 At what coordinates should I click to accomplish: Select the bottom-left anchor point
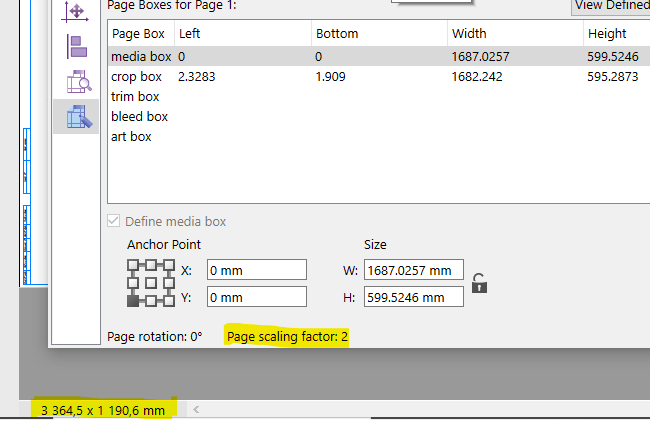pyautogui.click(x=133, y=301)
